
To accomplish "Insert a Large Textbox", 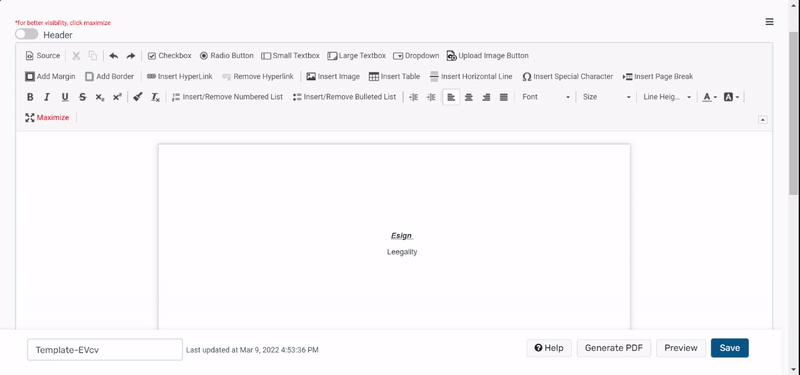I will tap(357, 56).
